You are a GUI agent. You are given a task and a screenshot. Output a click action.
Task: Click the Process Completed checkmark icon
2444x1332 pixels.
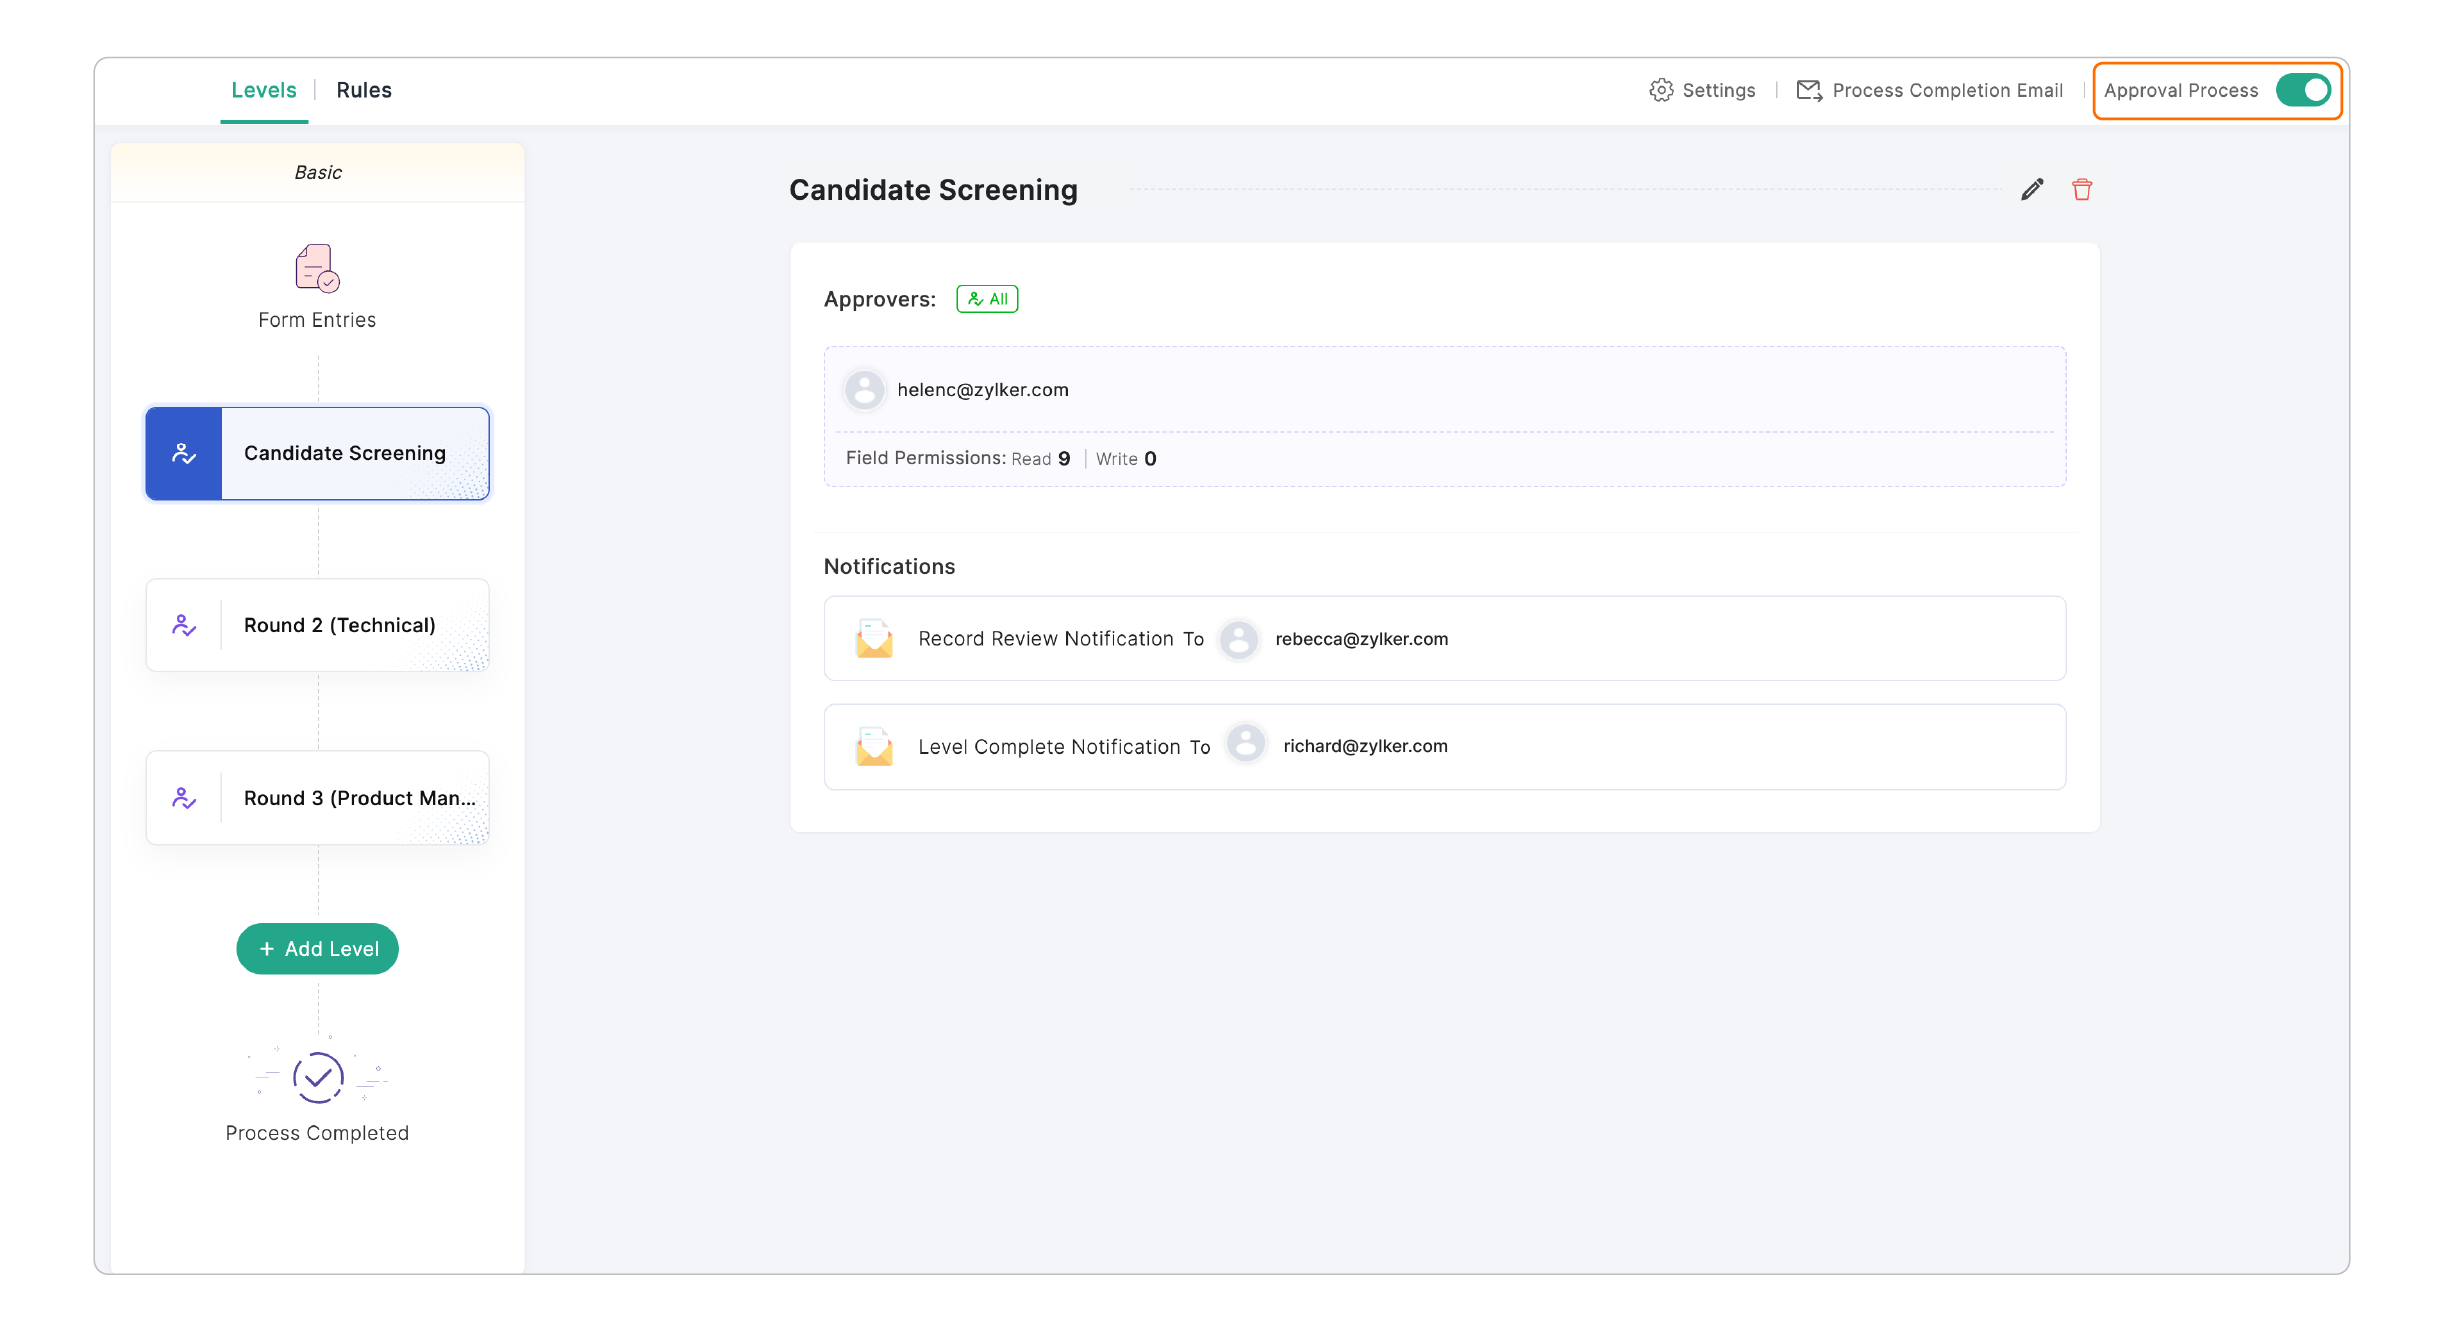318,1077
